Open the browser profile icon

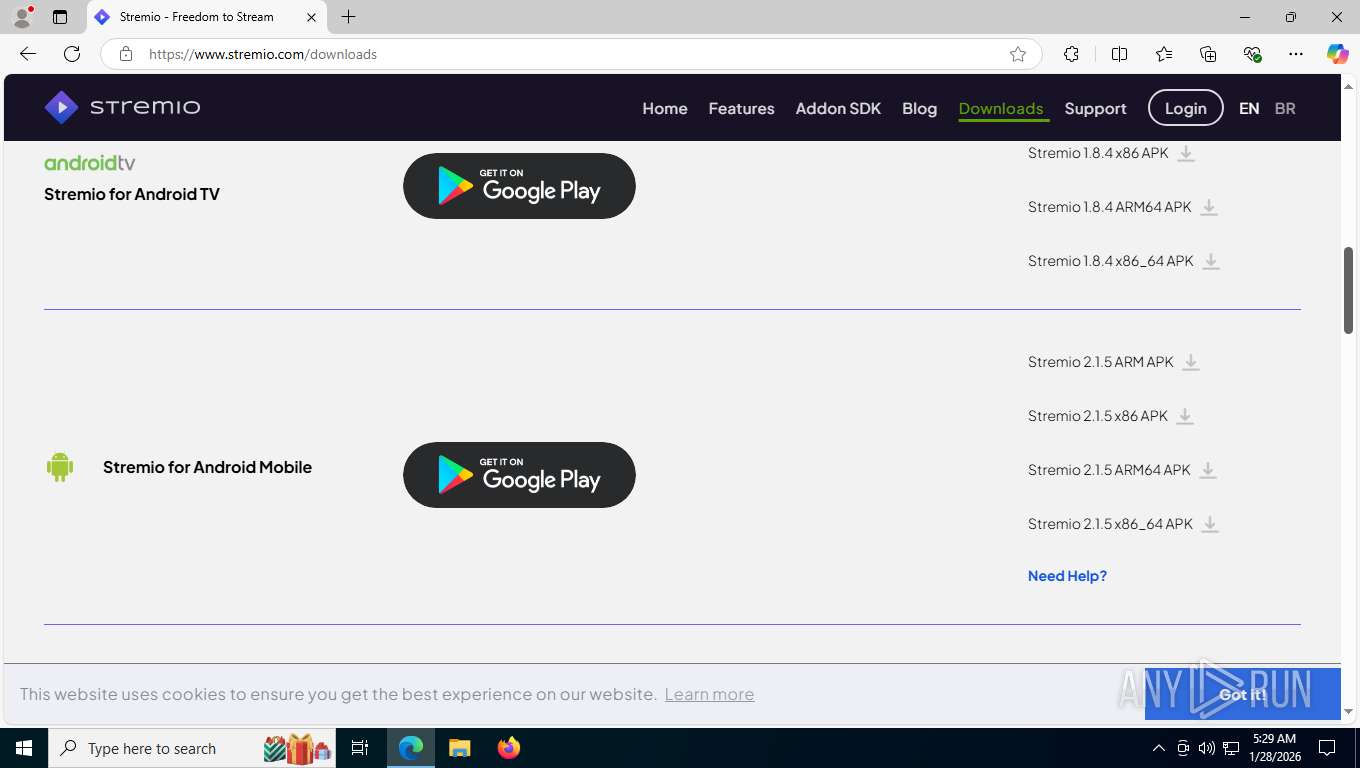coord(22,17)
